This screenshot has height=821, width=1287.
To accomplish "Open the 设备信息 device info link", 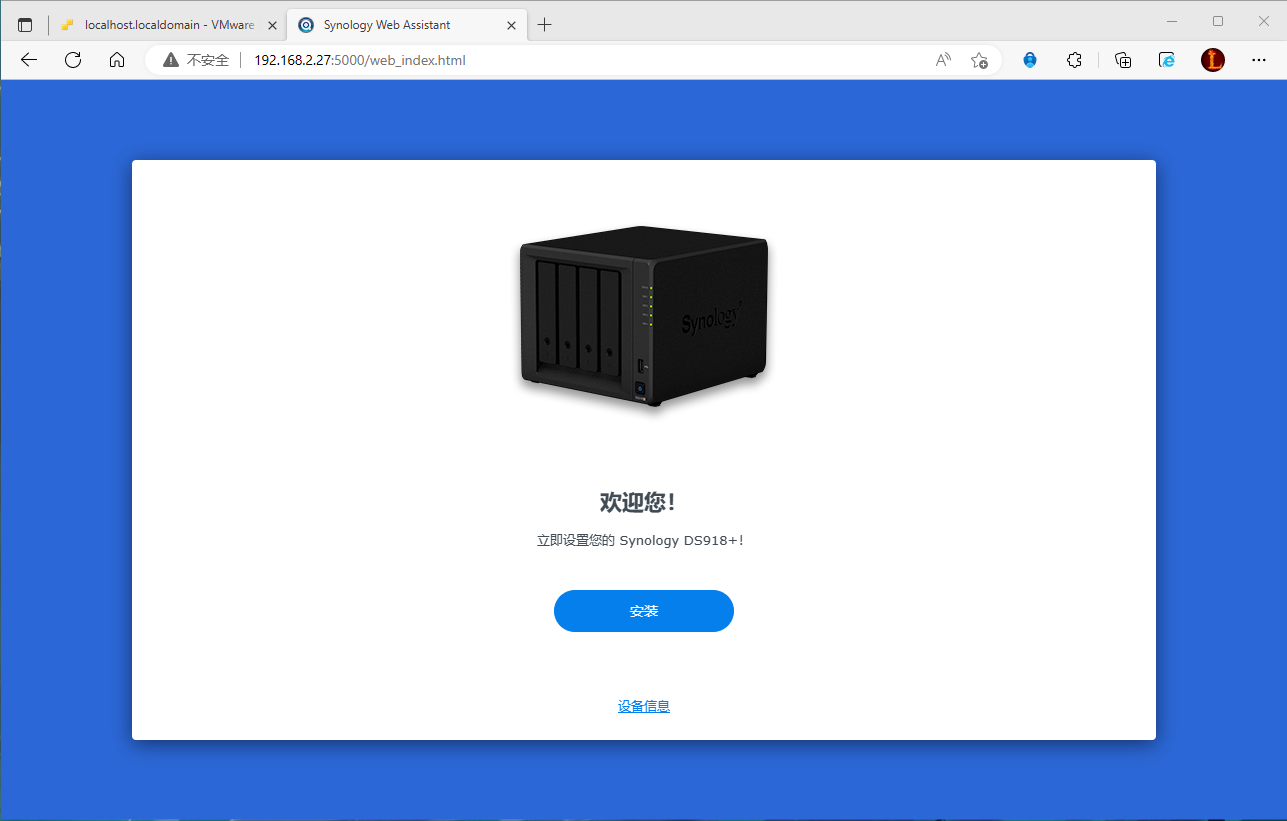I will point(644,706).
